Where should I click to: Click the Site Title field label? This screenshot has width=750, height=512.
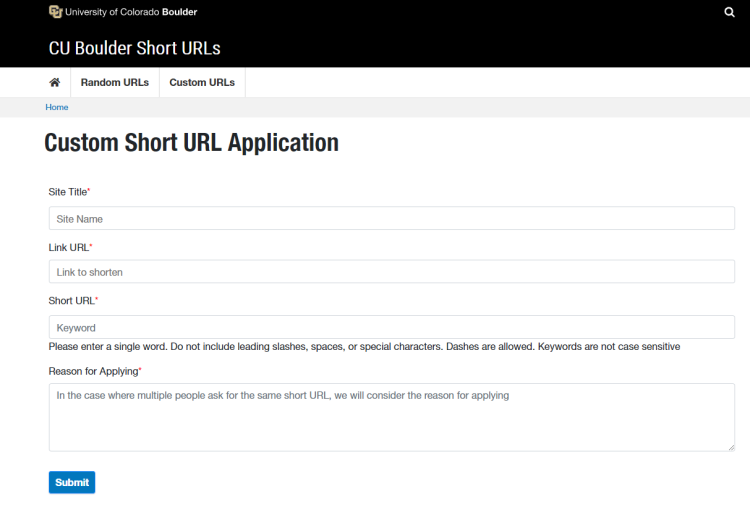pyautogui.click(x=69, y=192)
